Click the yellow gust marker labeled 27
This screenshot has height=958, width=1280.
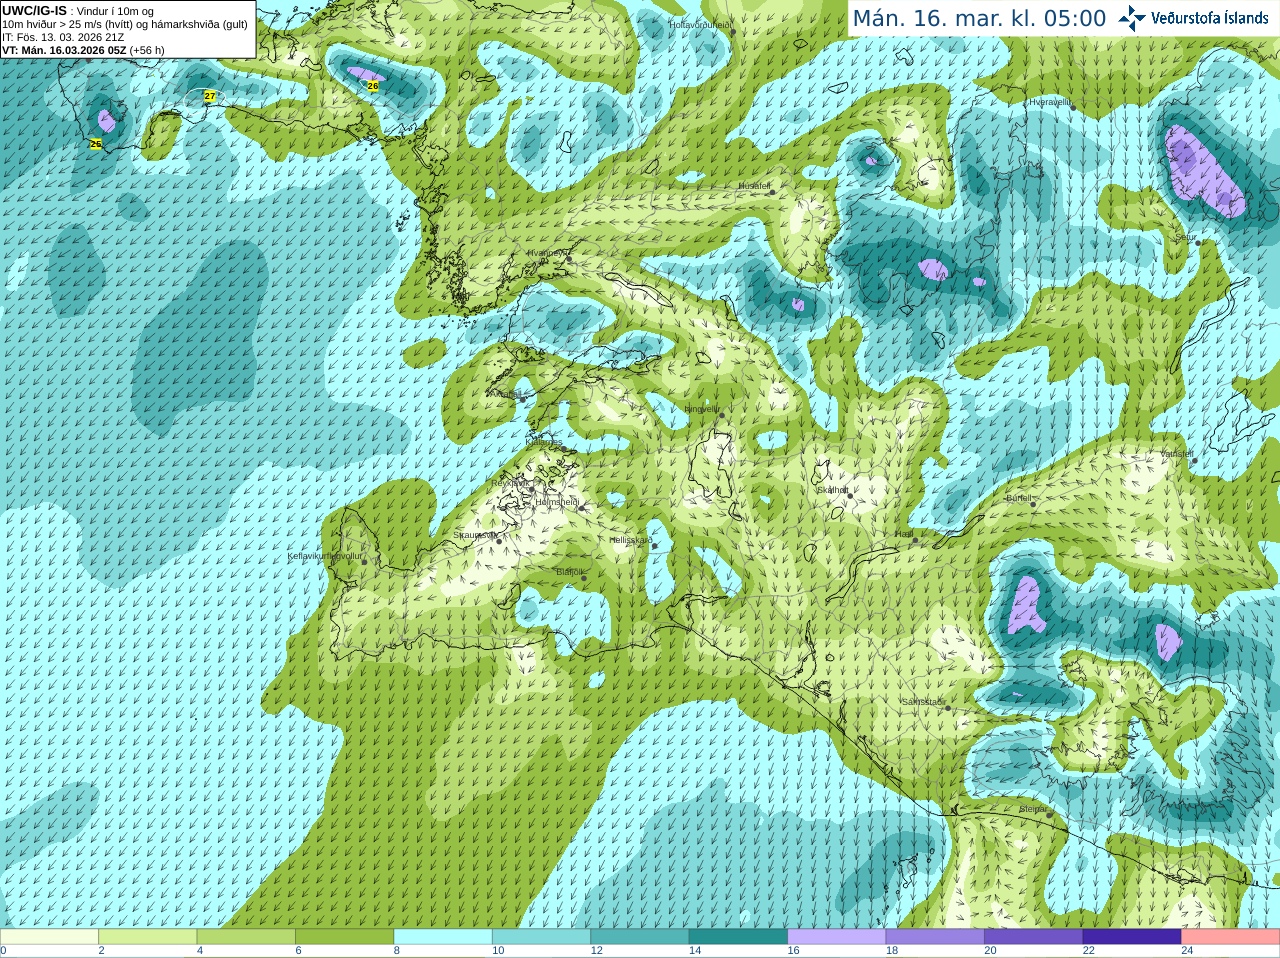[x=209, y=96]
